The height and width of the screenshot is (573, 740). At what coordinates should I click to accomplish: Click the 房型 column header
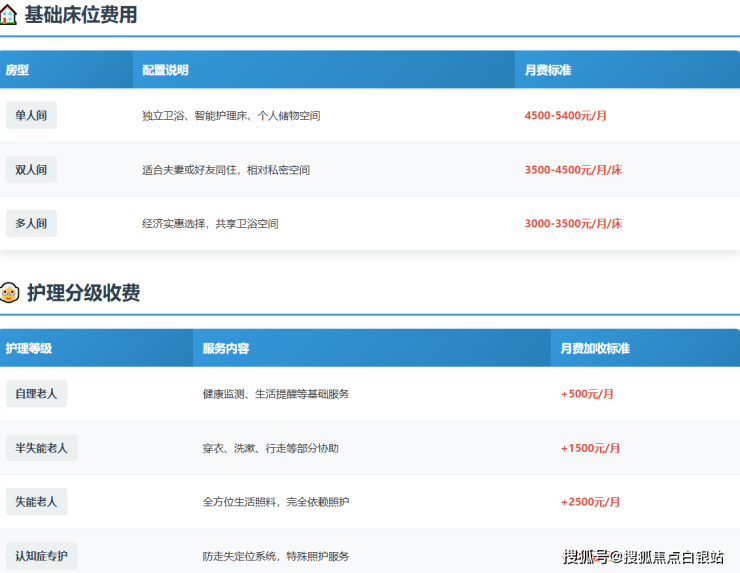coord(18,70)
